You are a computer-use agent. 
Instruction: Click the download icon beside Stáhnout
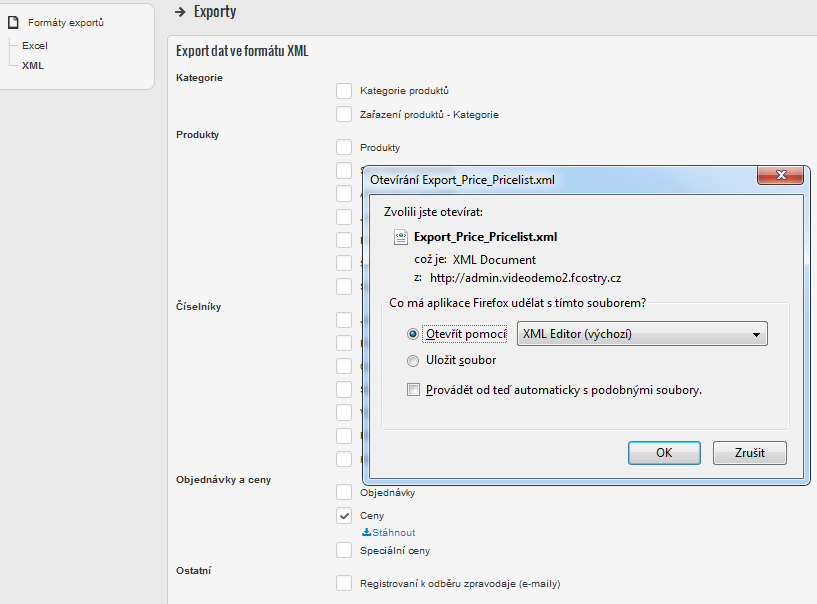(x=366, y=532)
